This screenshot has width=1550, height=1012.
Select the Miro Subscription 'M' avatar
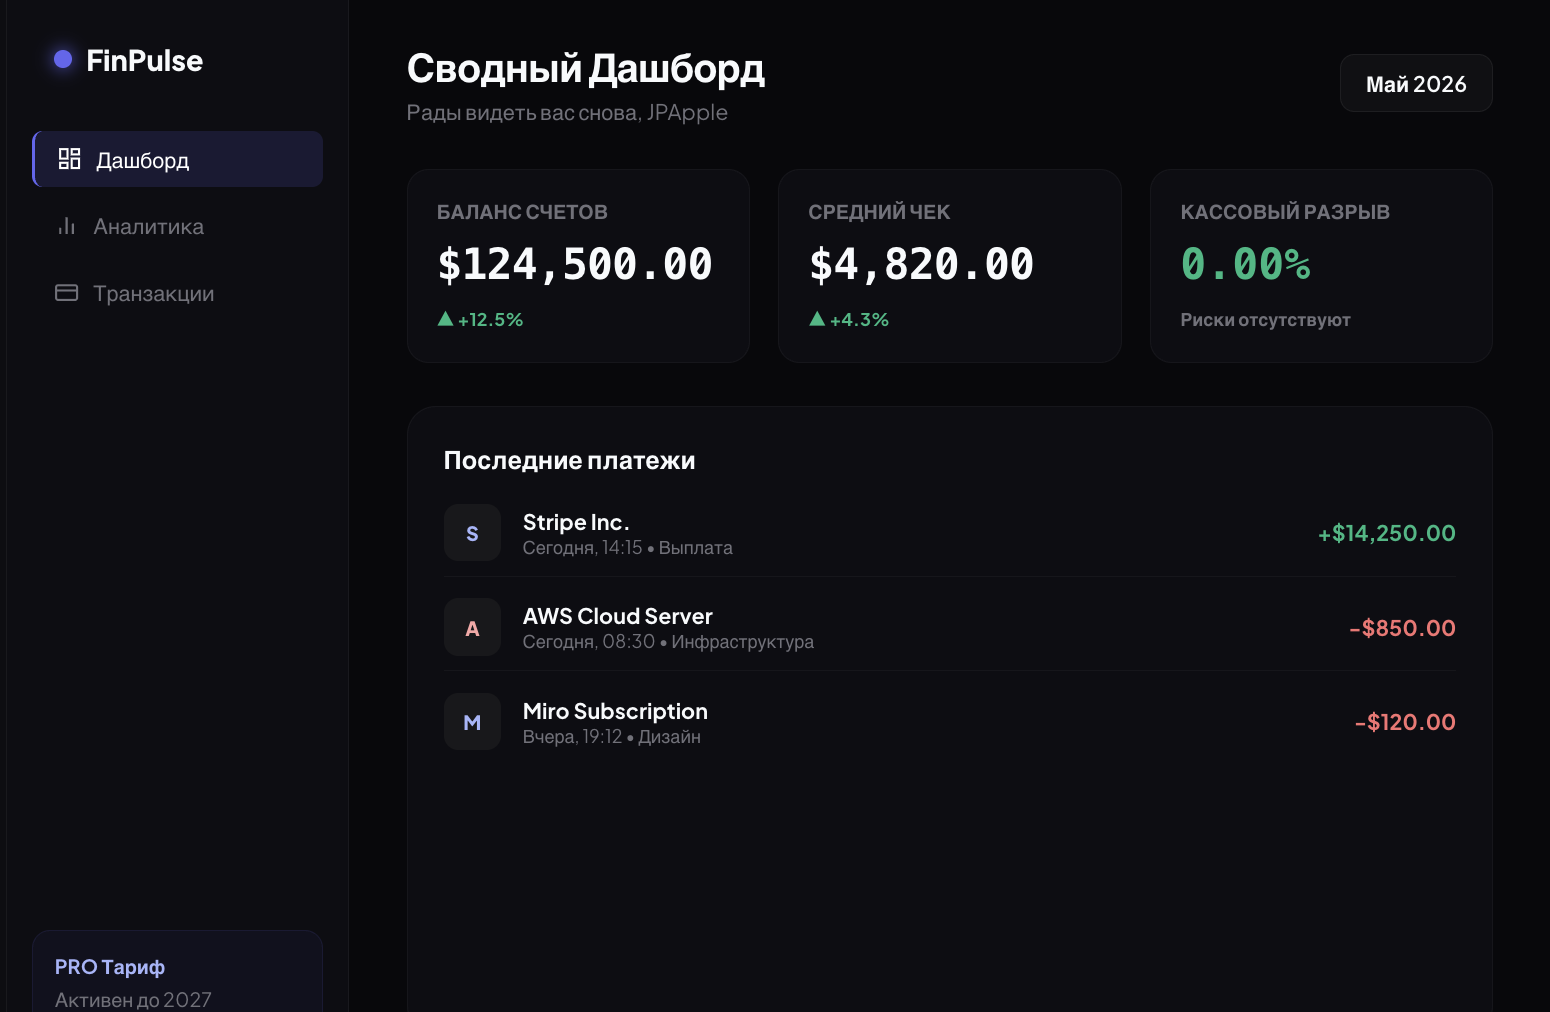472,722
